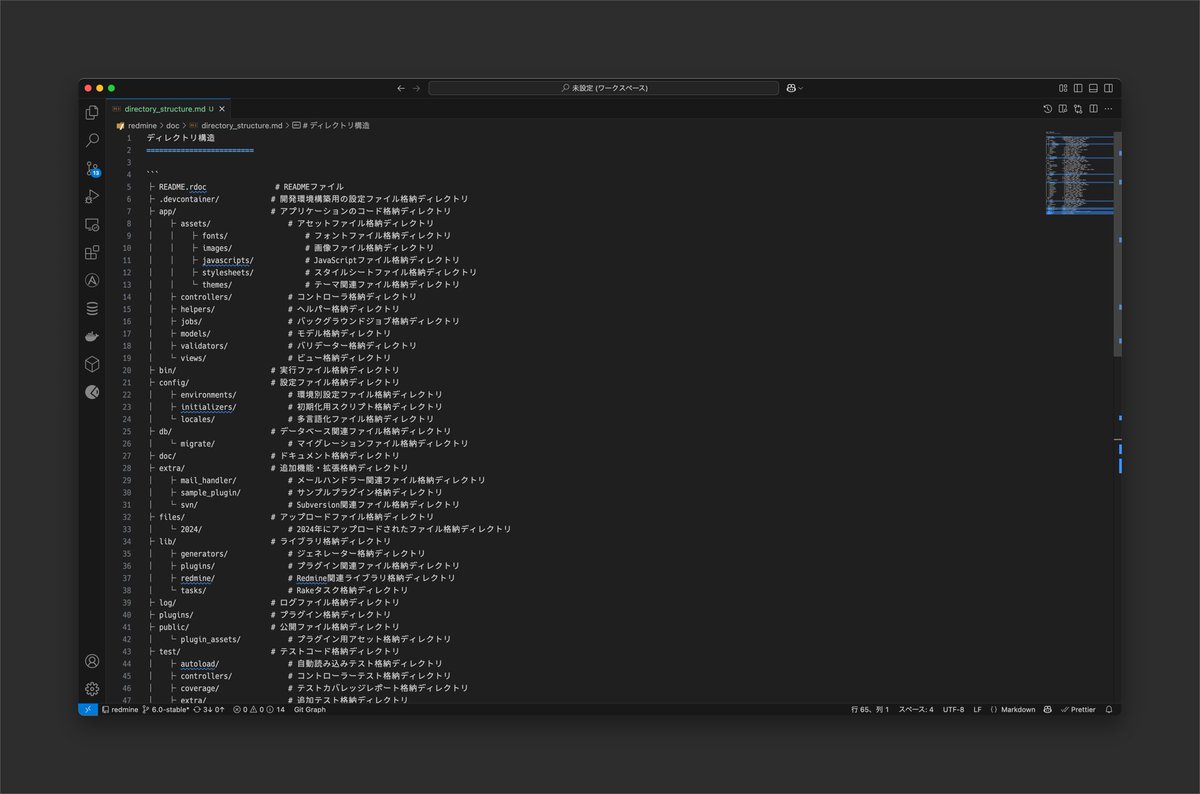Image resolution: width=1200 pixels, height=794 pixels.
Task: Open the Copilot icon in title bar
Action: [791, 88]
